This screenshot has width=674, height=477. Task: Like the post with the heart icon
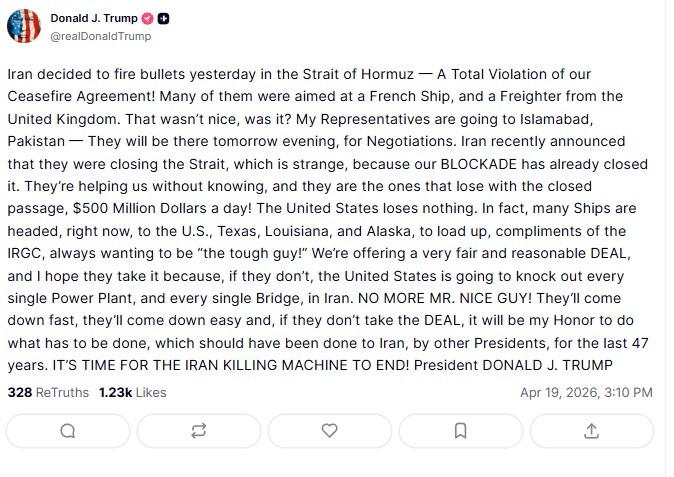coord(329,430)
